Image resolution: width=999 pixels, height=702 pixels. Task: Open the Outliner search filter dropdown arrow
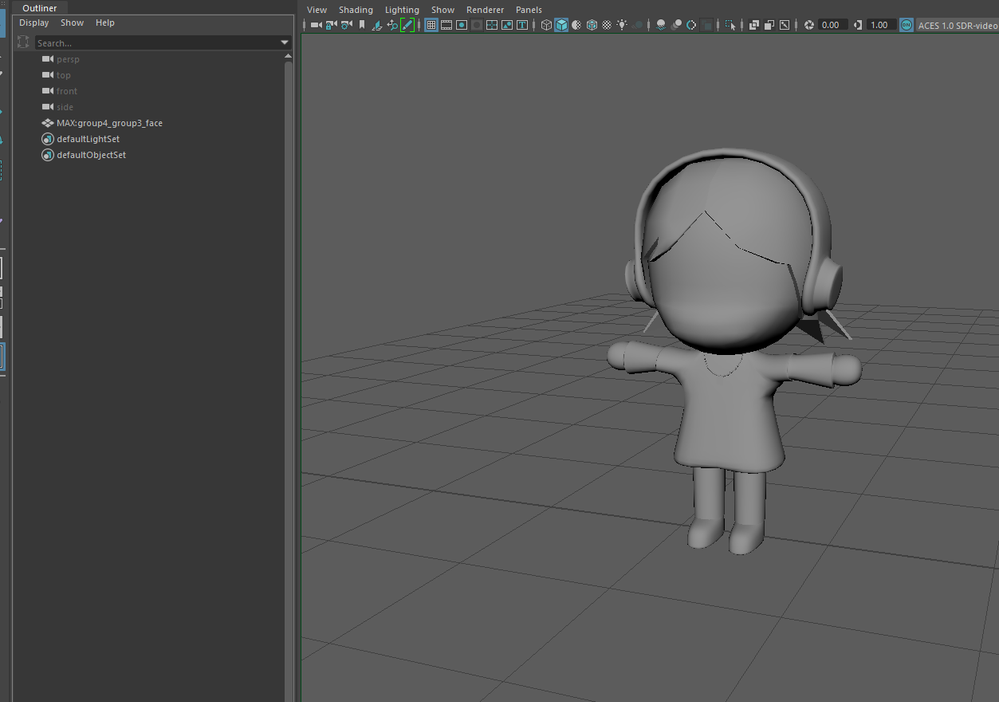click(285, 43)
